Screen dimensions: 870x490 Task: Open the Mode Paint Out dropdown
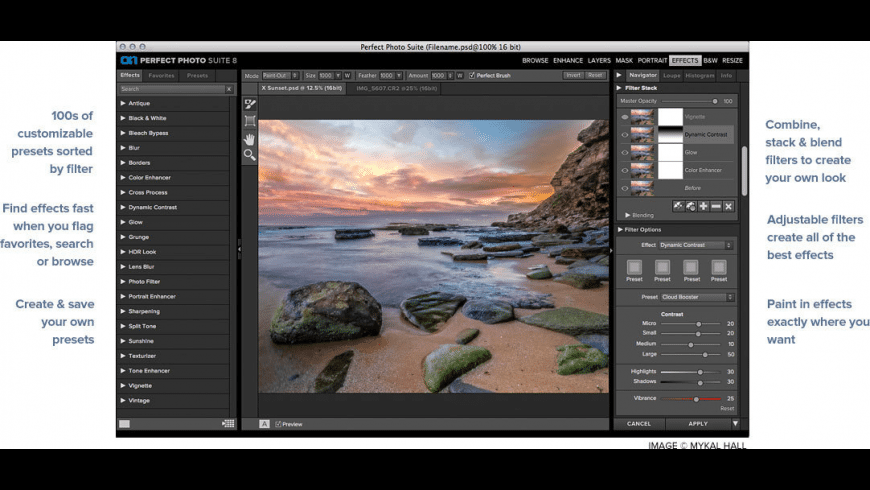tap(280, 75)
